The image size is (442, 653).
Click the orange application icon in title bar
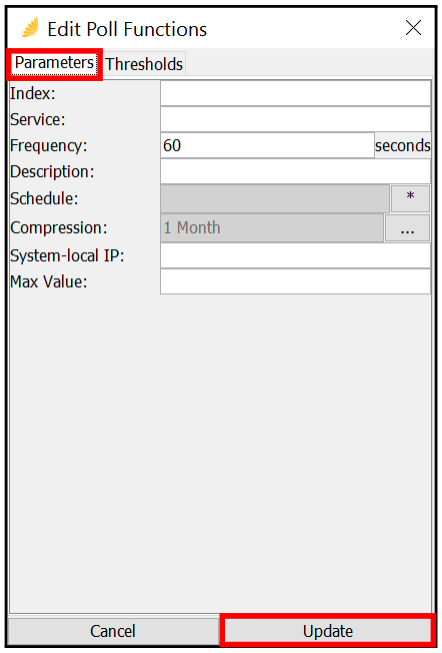[30, 27]
